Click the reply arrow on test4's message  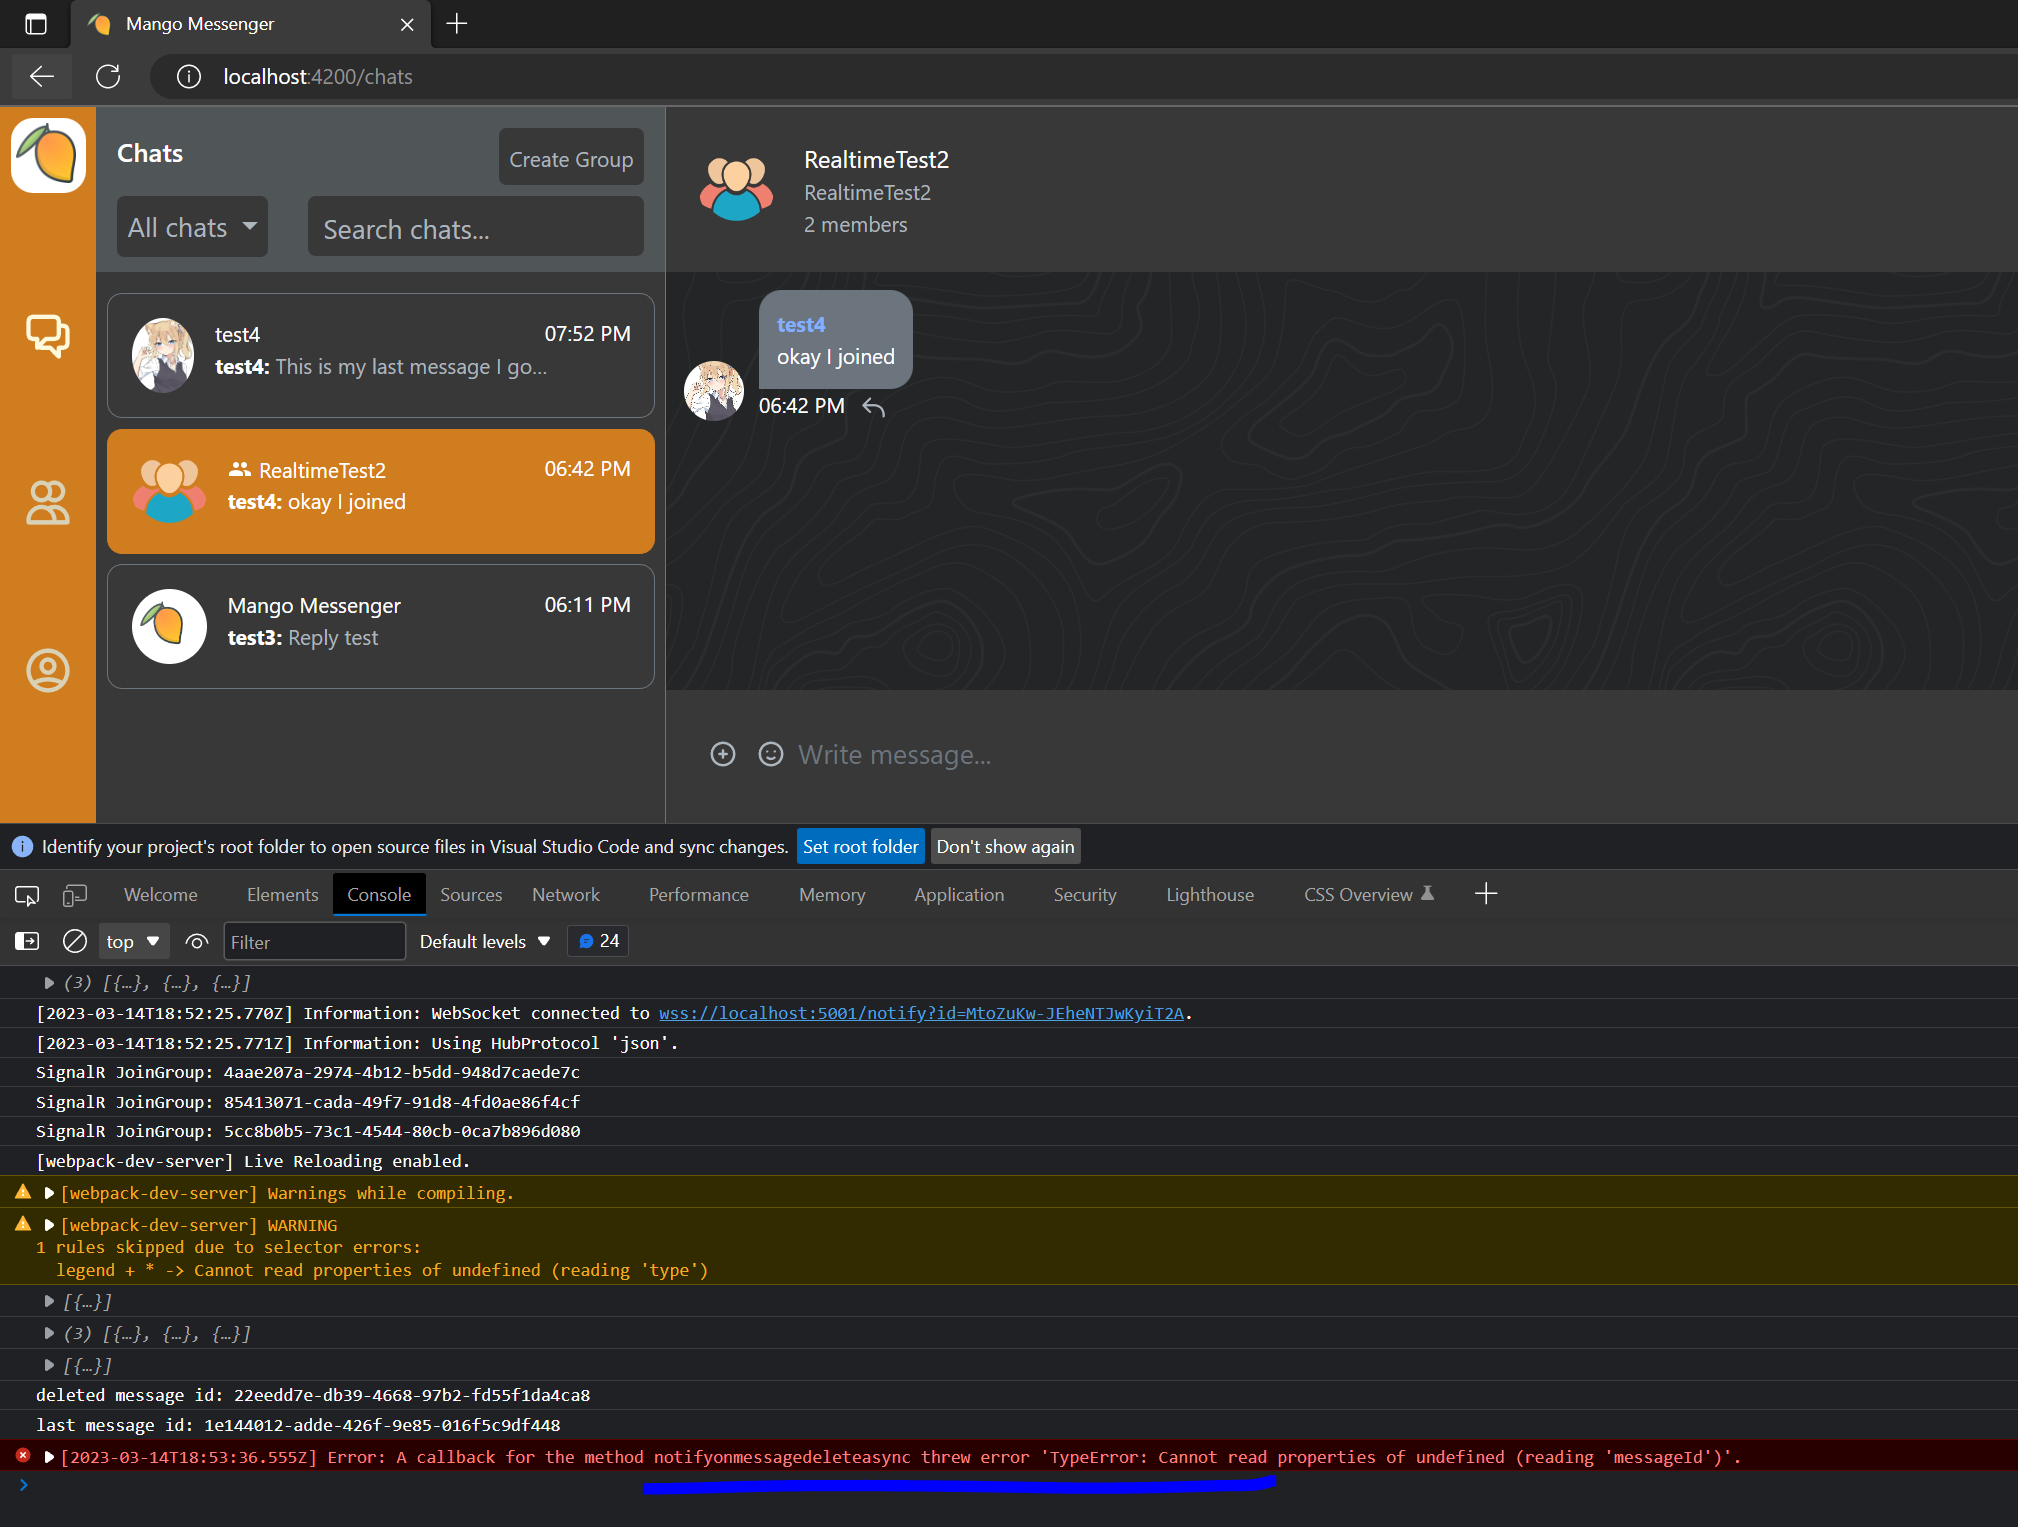[873, 407]
